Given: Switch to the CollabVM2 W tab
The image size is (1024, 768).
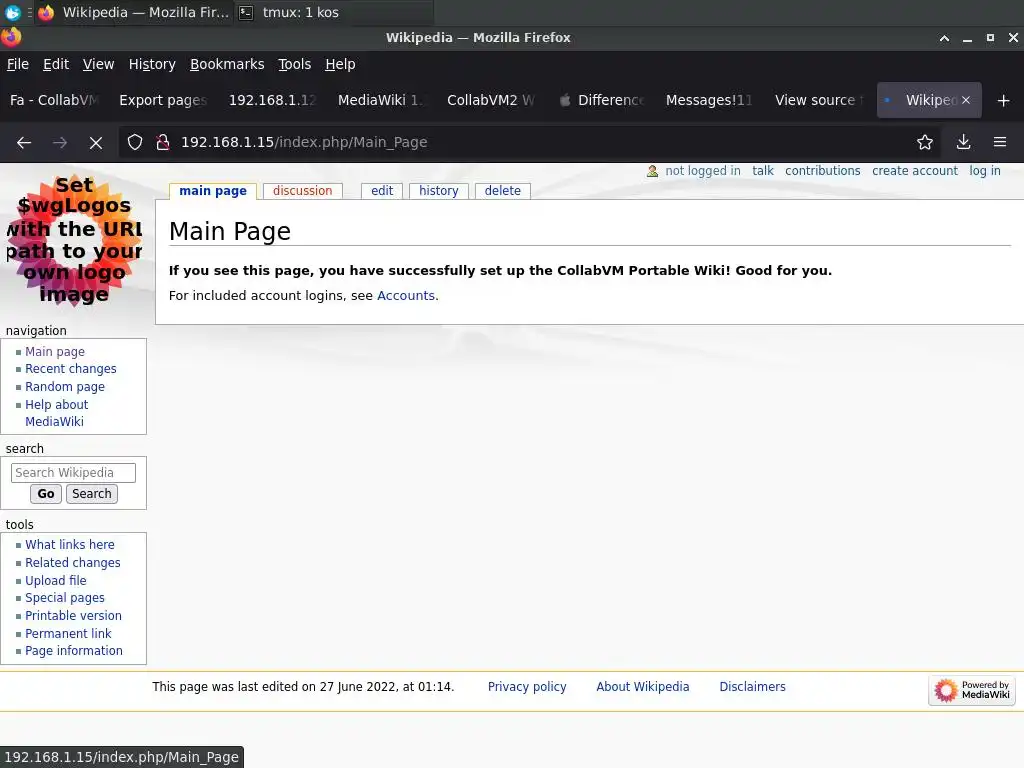Looking at the screenshot, I should (x=490, y=100).
